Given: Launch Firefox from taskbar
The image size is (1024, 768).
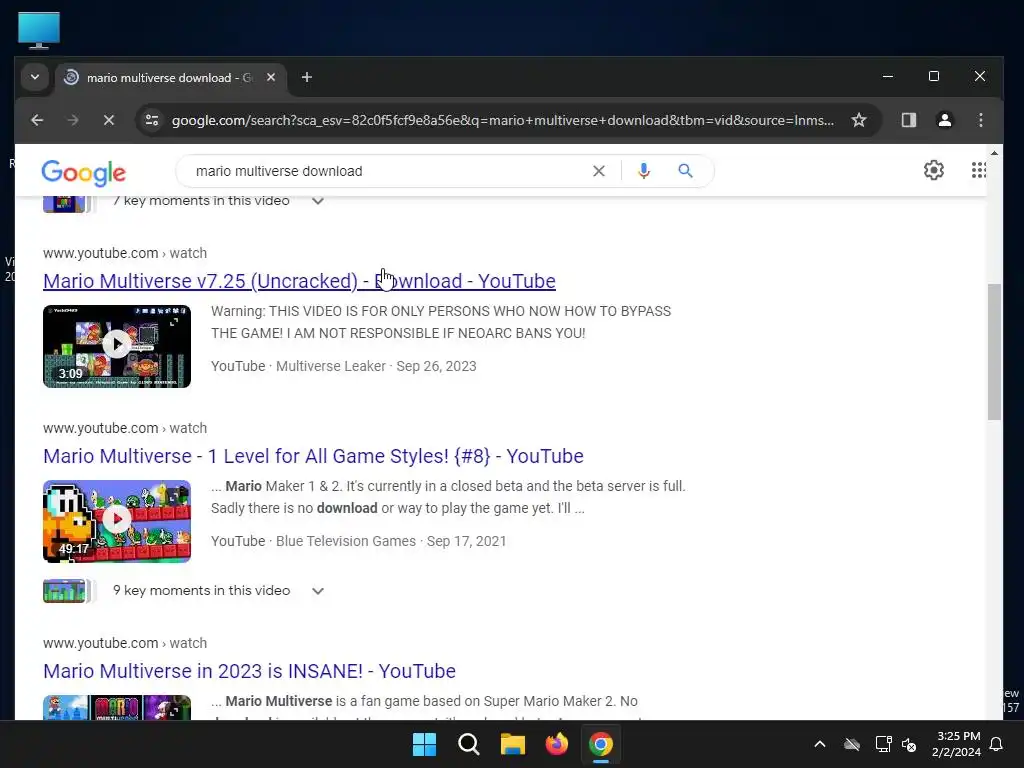Looking at the screenshot, I should tap(557, 744).
